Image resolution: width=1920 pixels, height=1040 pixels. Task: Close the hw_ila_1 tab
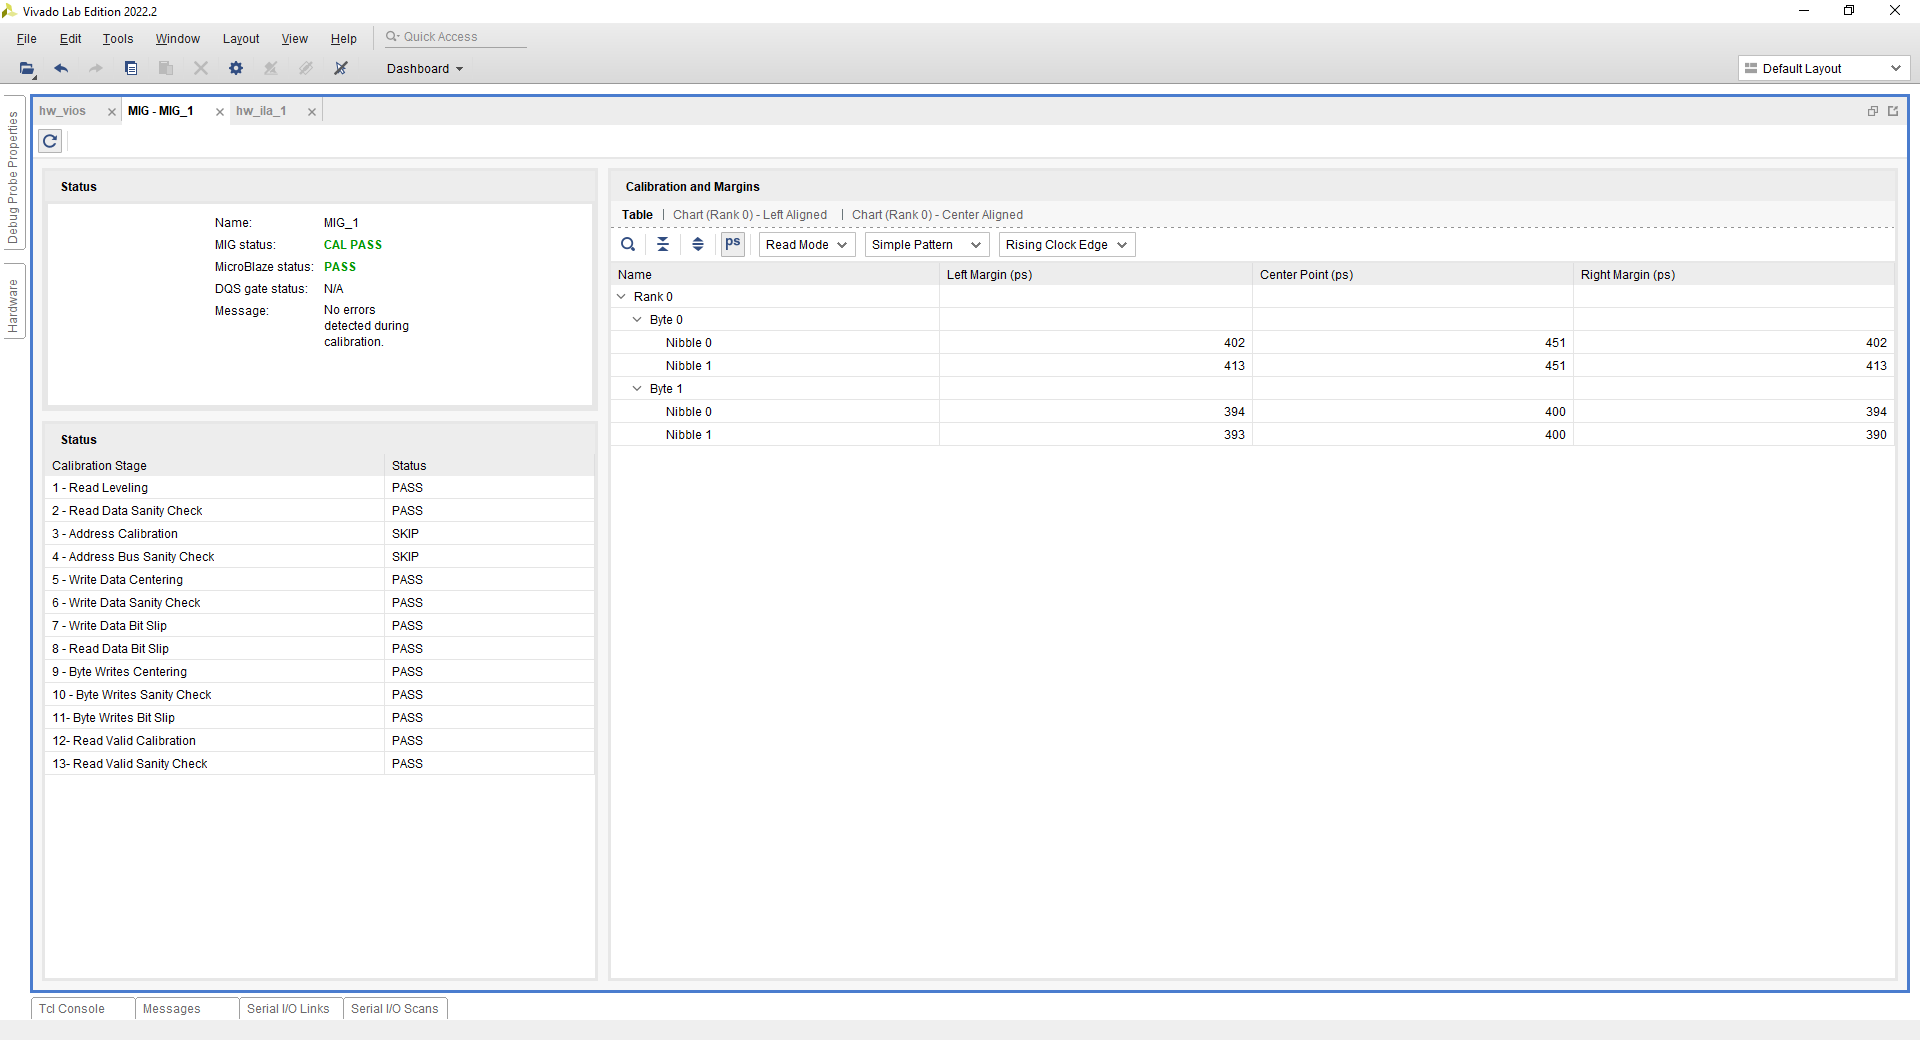click(x=312, y=112)
